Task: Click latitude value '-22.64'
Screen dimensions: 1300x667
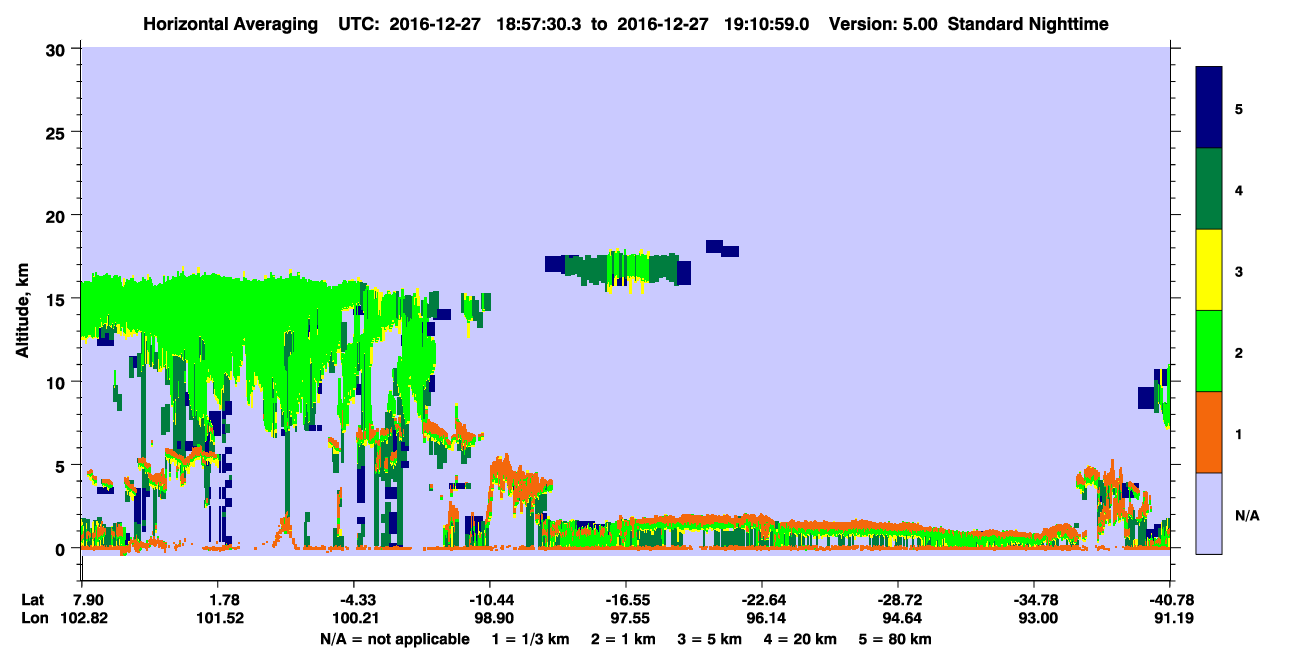Action: (762, 599)
